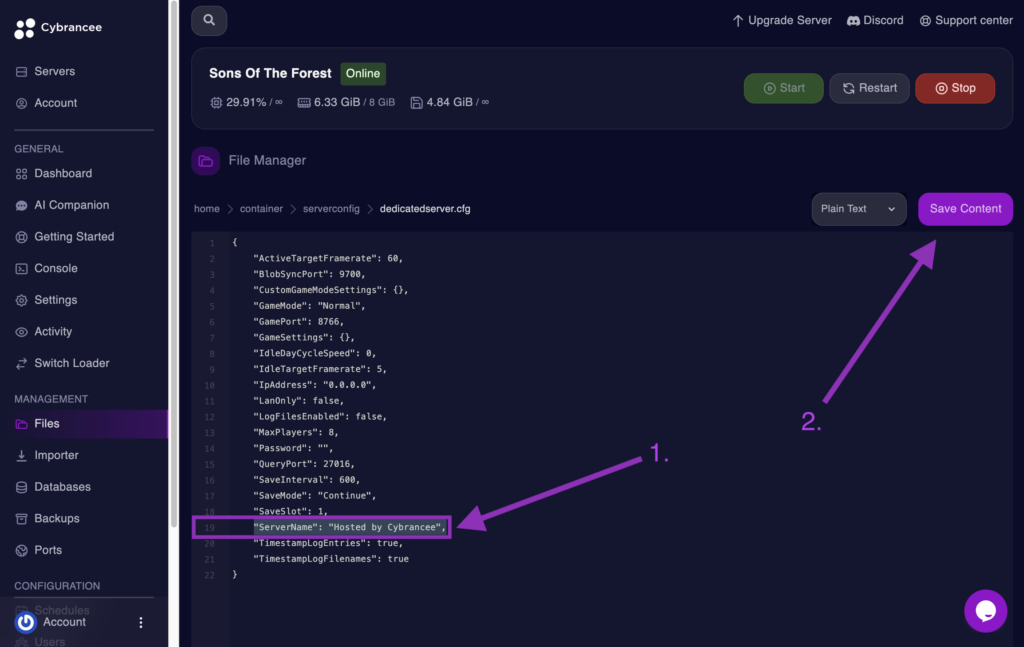Click the Files folder icon
The width and height of the screenshot is (1024, 647).
point(22,424)
